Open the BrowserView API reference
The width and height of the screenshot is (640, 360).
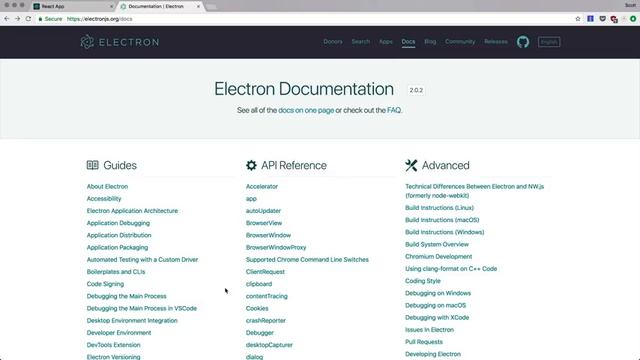coord(264,223)
